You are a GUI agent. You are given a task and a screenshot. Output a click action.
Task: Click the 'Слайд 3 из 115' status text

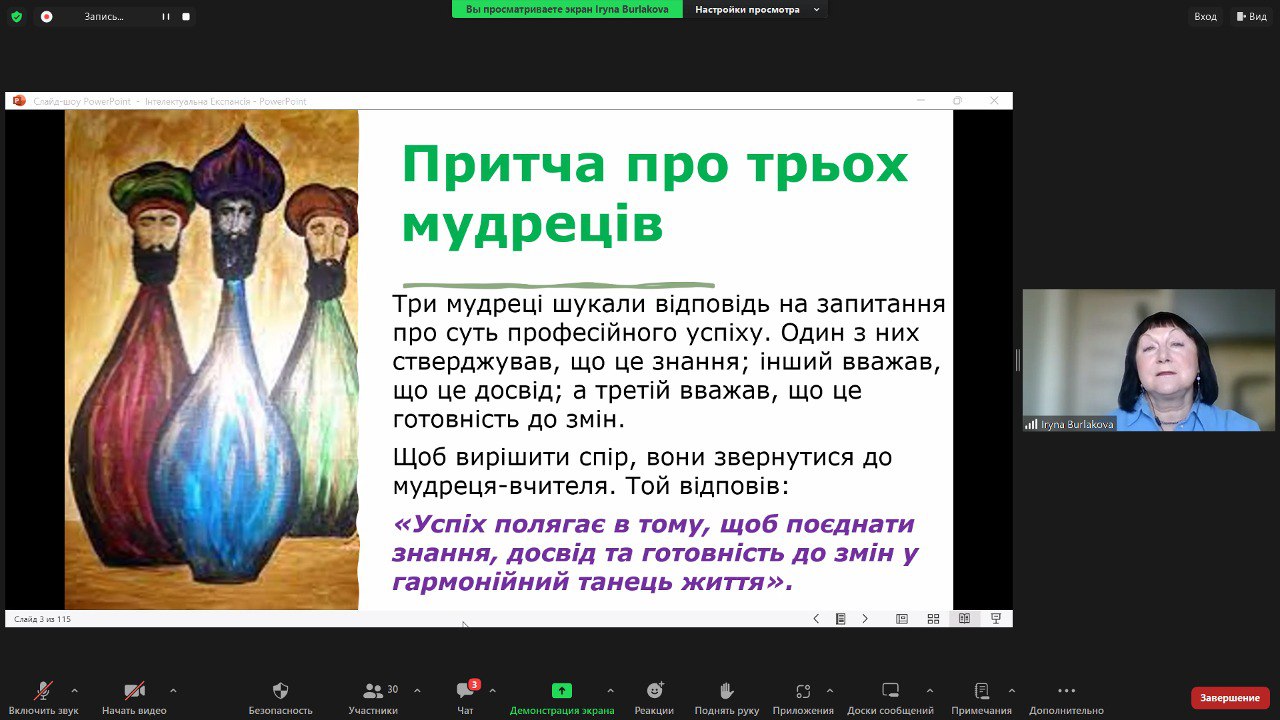(43, 619)
